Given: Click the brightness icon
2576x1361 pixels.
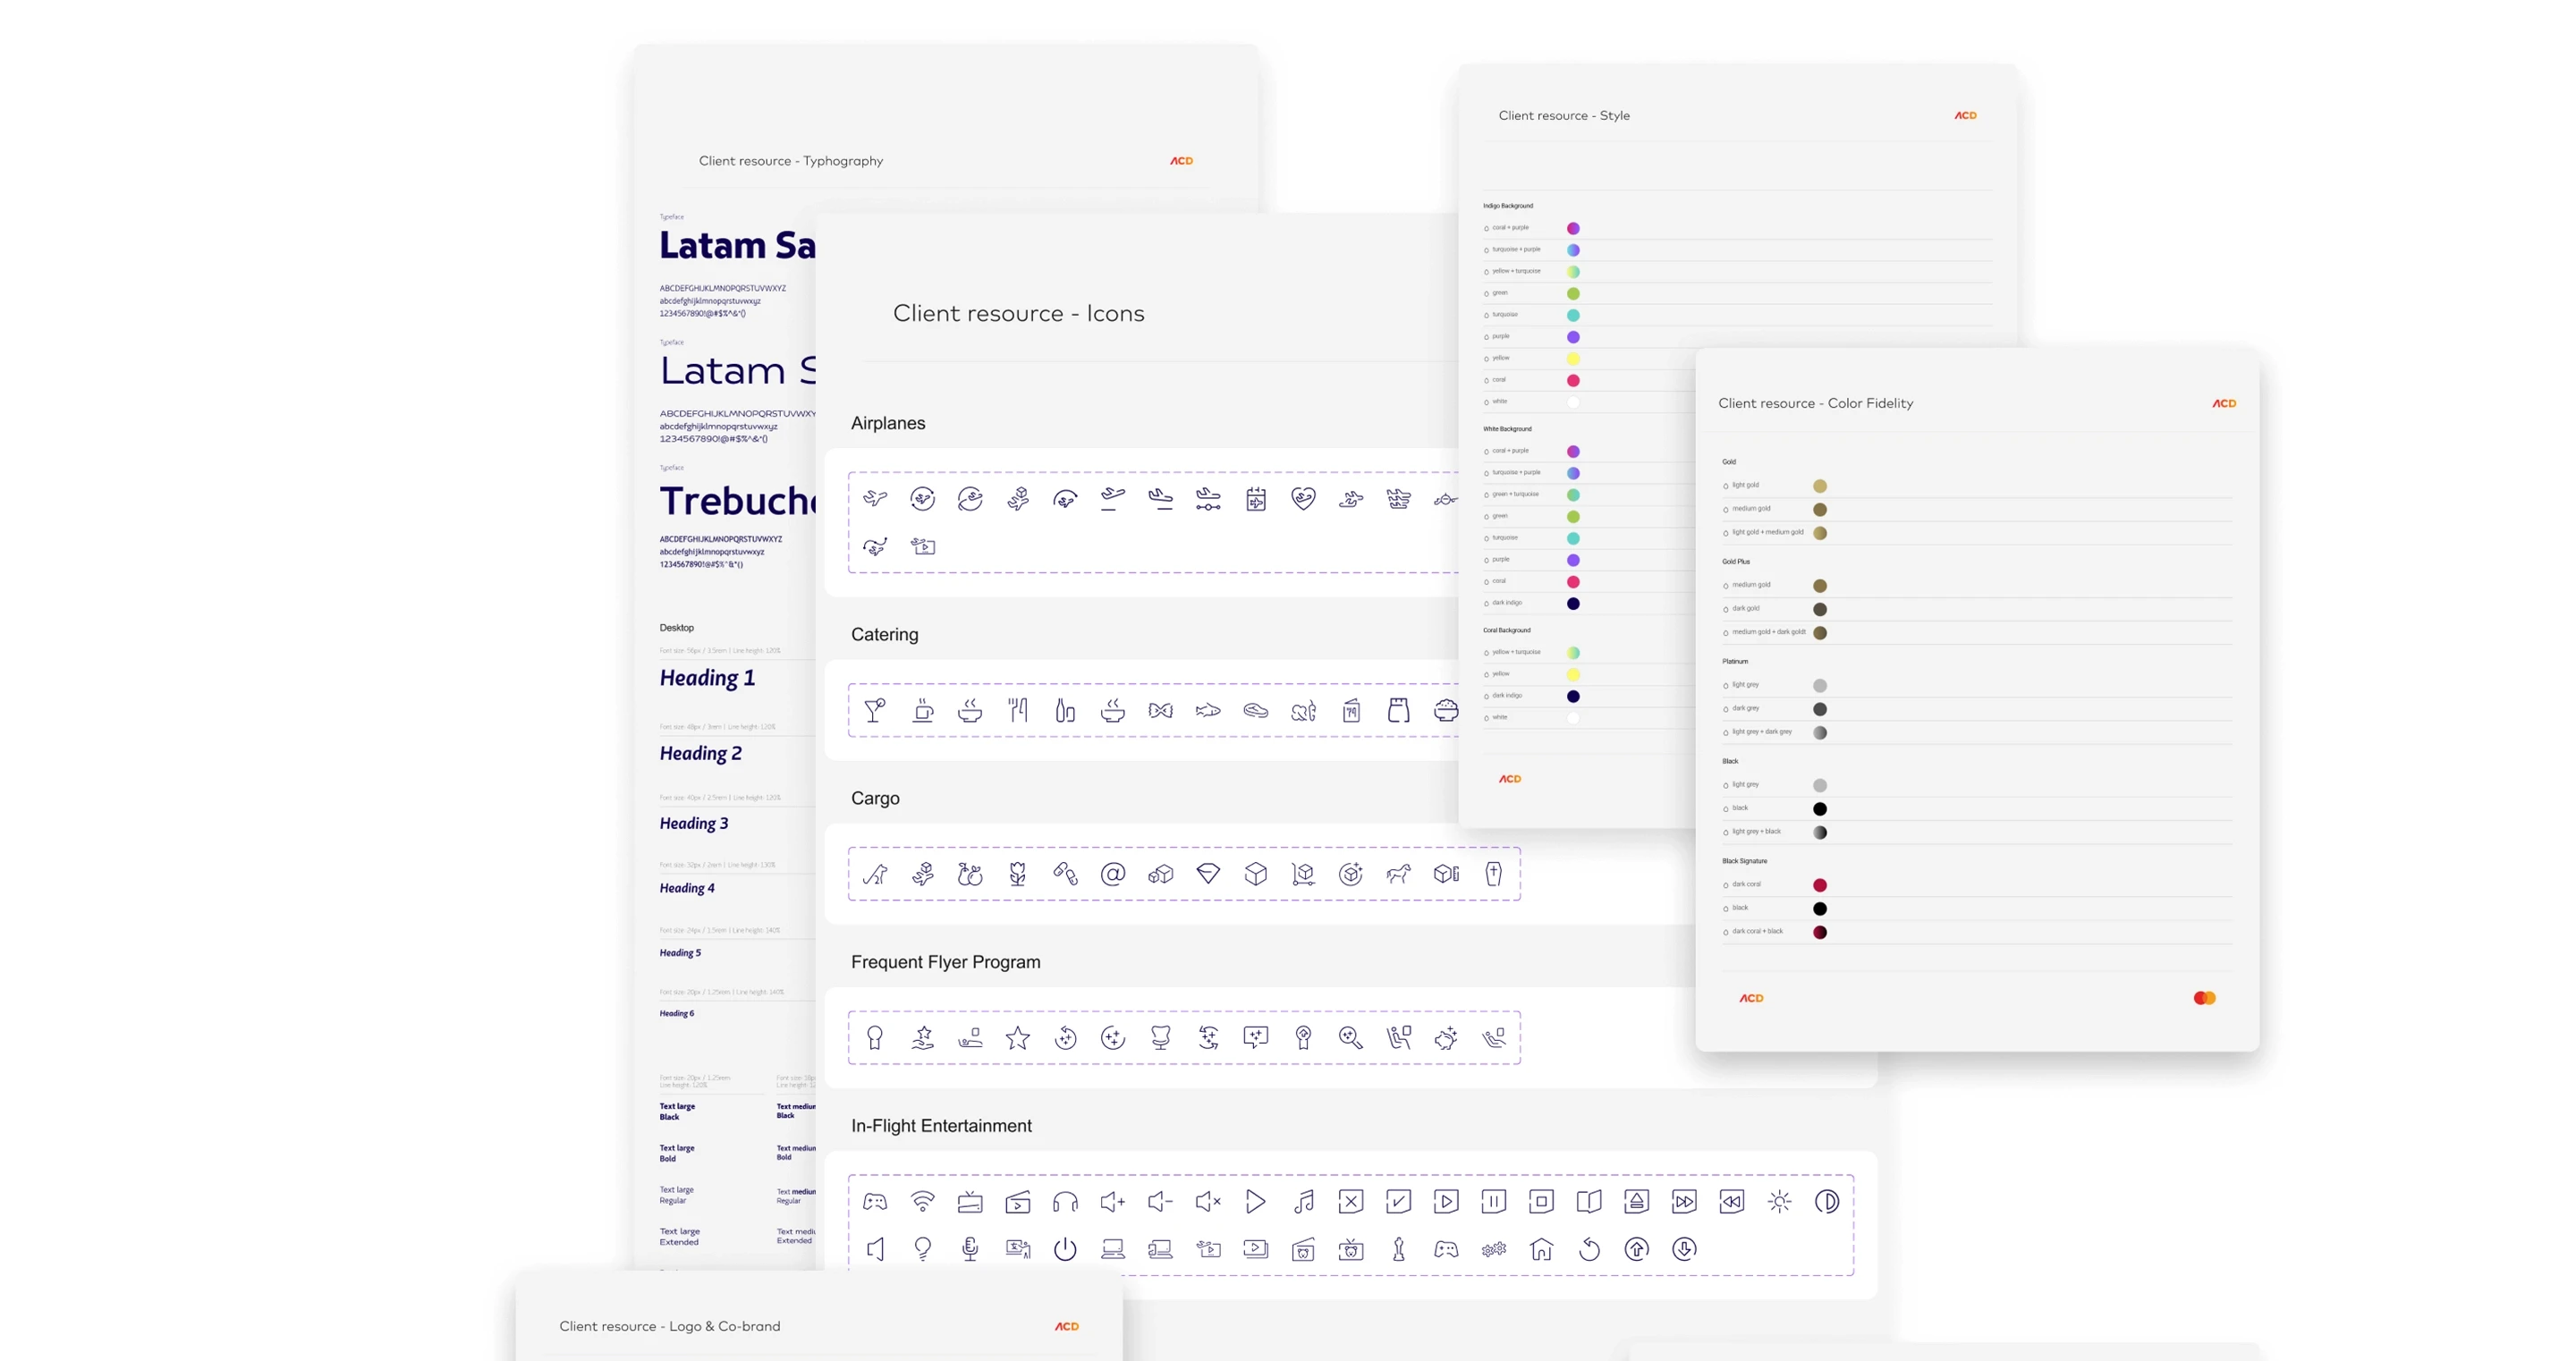Looking at the screenshot, I should click(1780, 1202).
